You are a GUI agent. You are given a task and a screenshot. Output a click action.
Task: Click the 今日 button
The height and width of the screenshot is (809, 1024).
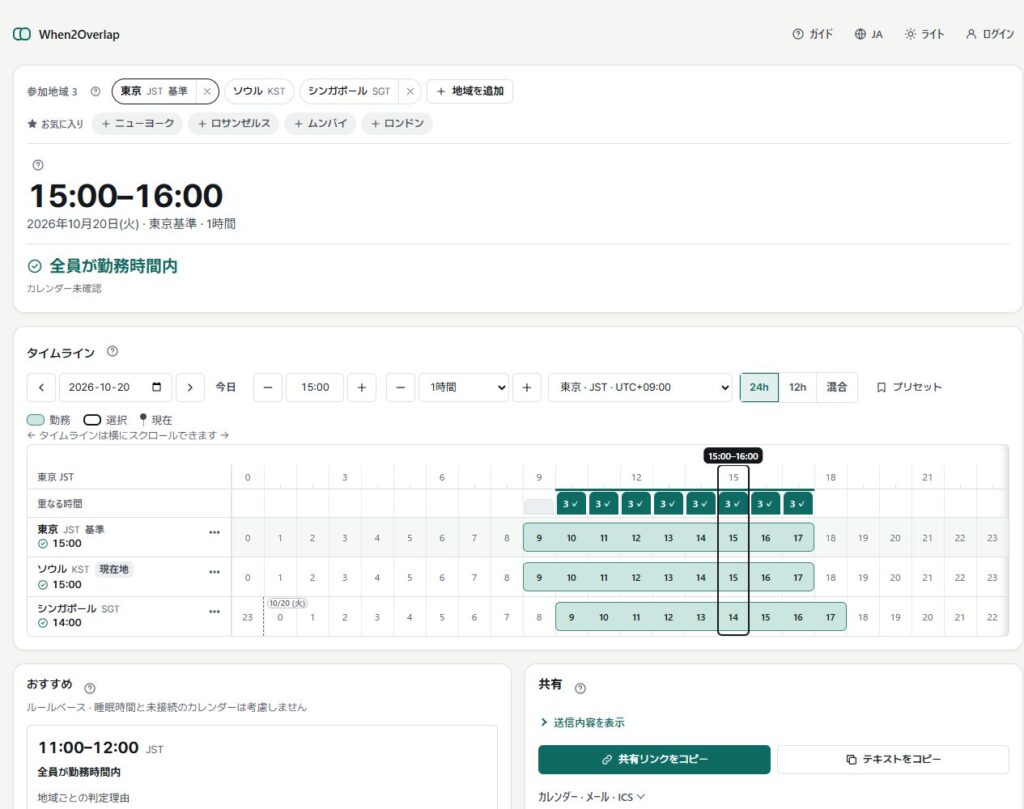(x=225, y=387)
